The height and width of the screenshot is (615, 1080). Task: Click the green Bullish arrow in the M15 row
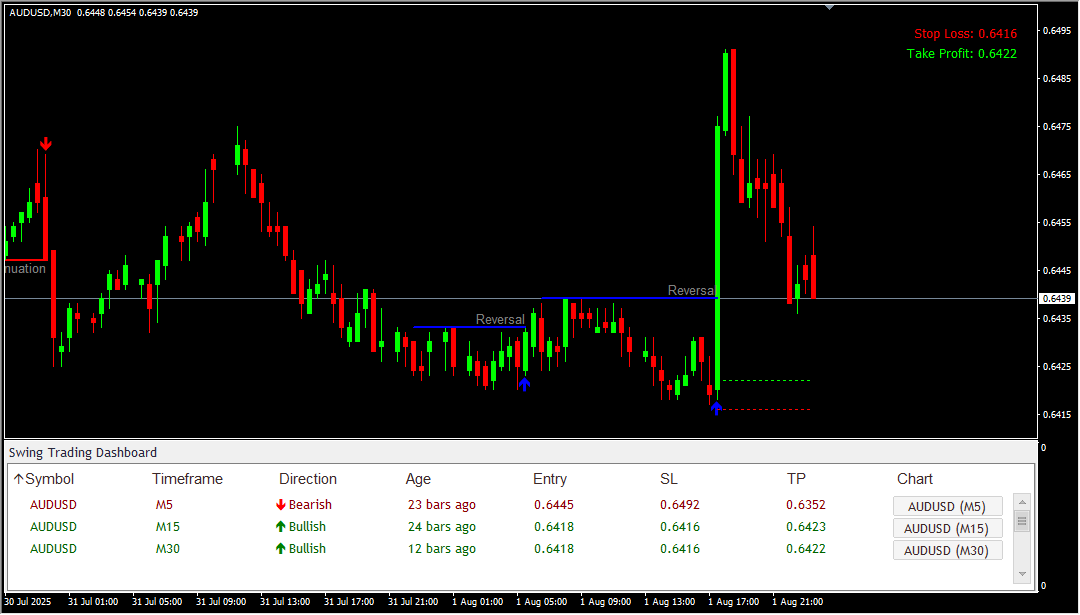[x=281, y=527]
